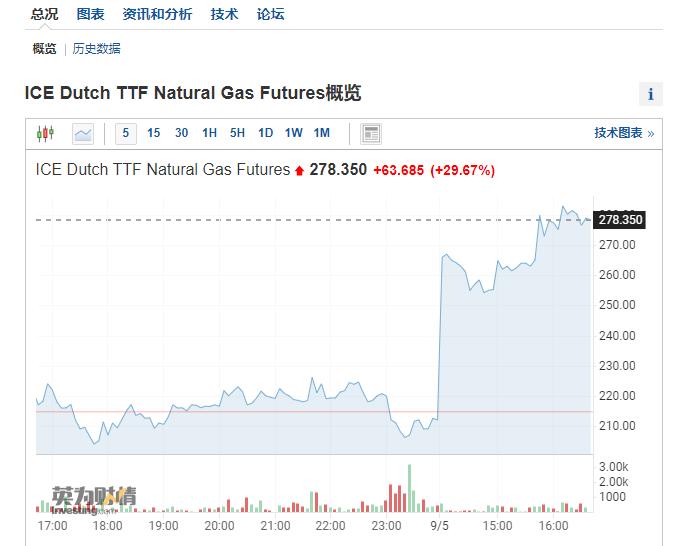The image size is (678, 546).
Task: Open the 技术图表 link
Action: point(624,133)
